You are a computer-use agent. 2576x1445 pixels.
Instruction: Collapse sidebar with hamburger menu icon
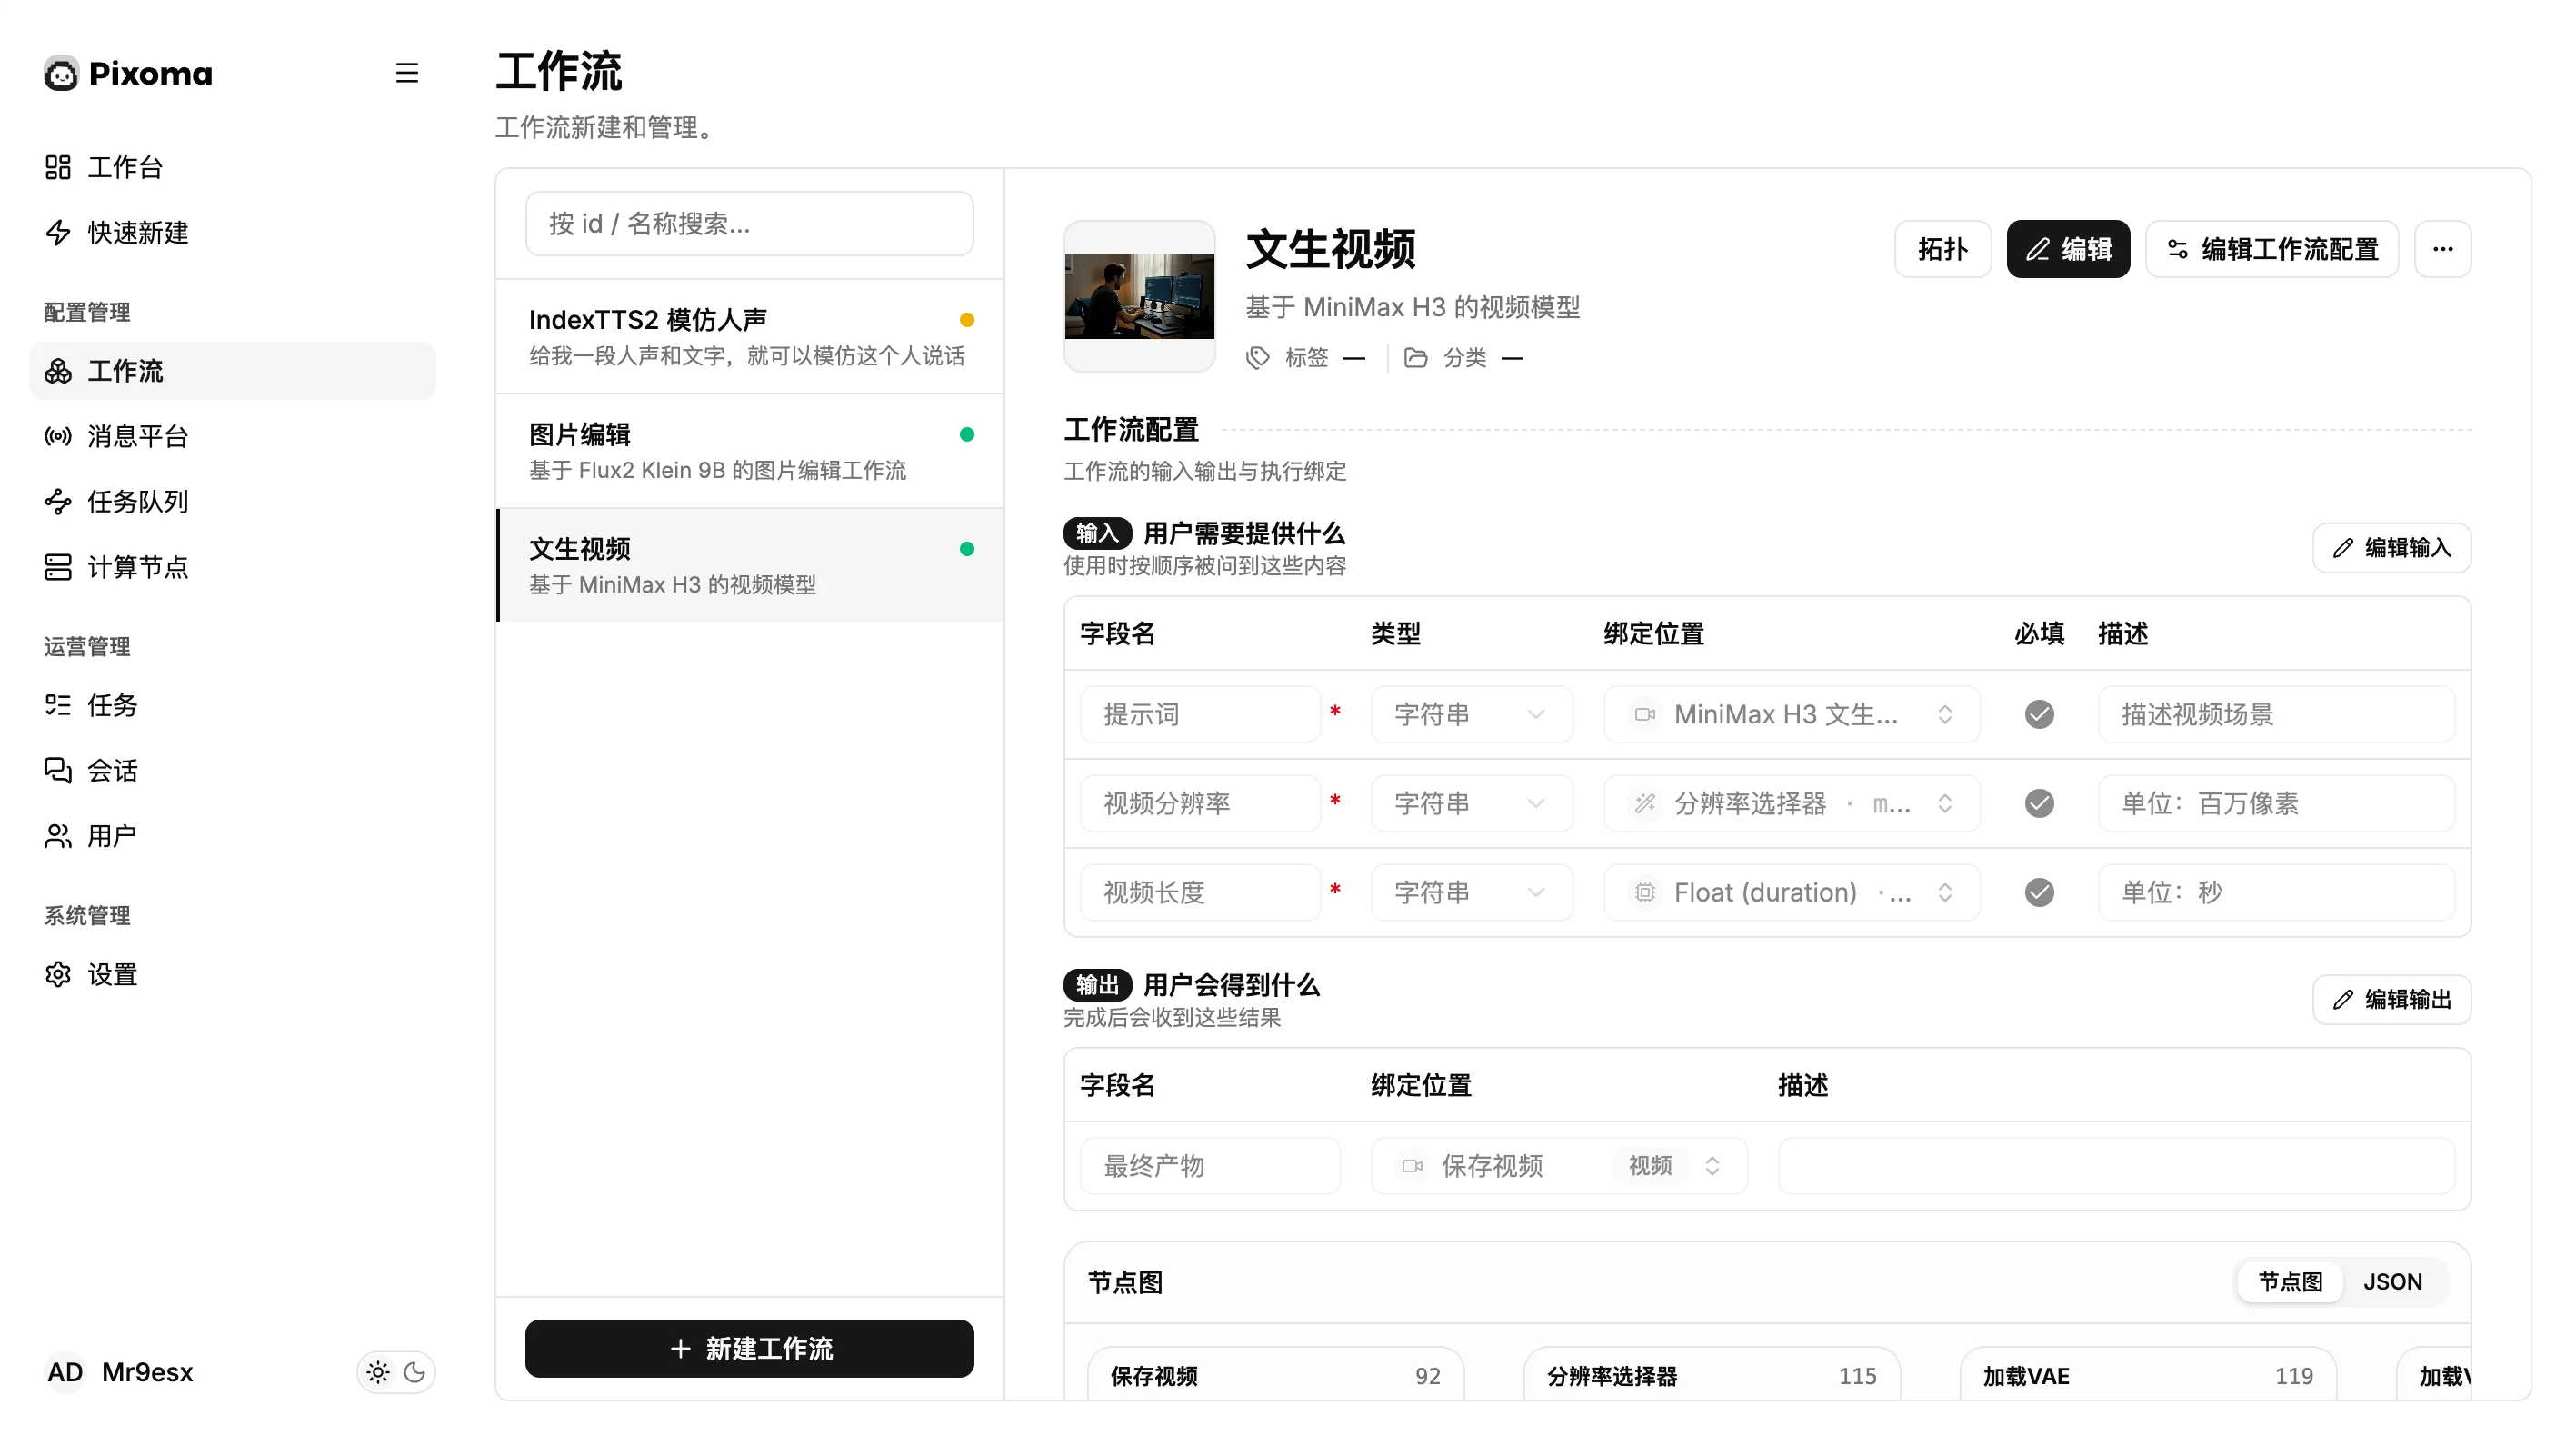point(406,73)
